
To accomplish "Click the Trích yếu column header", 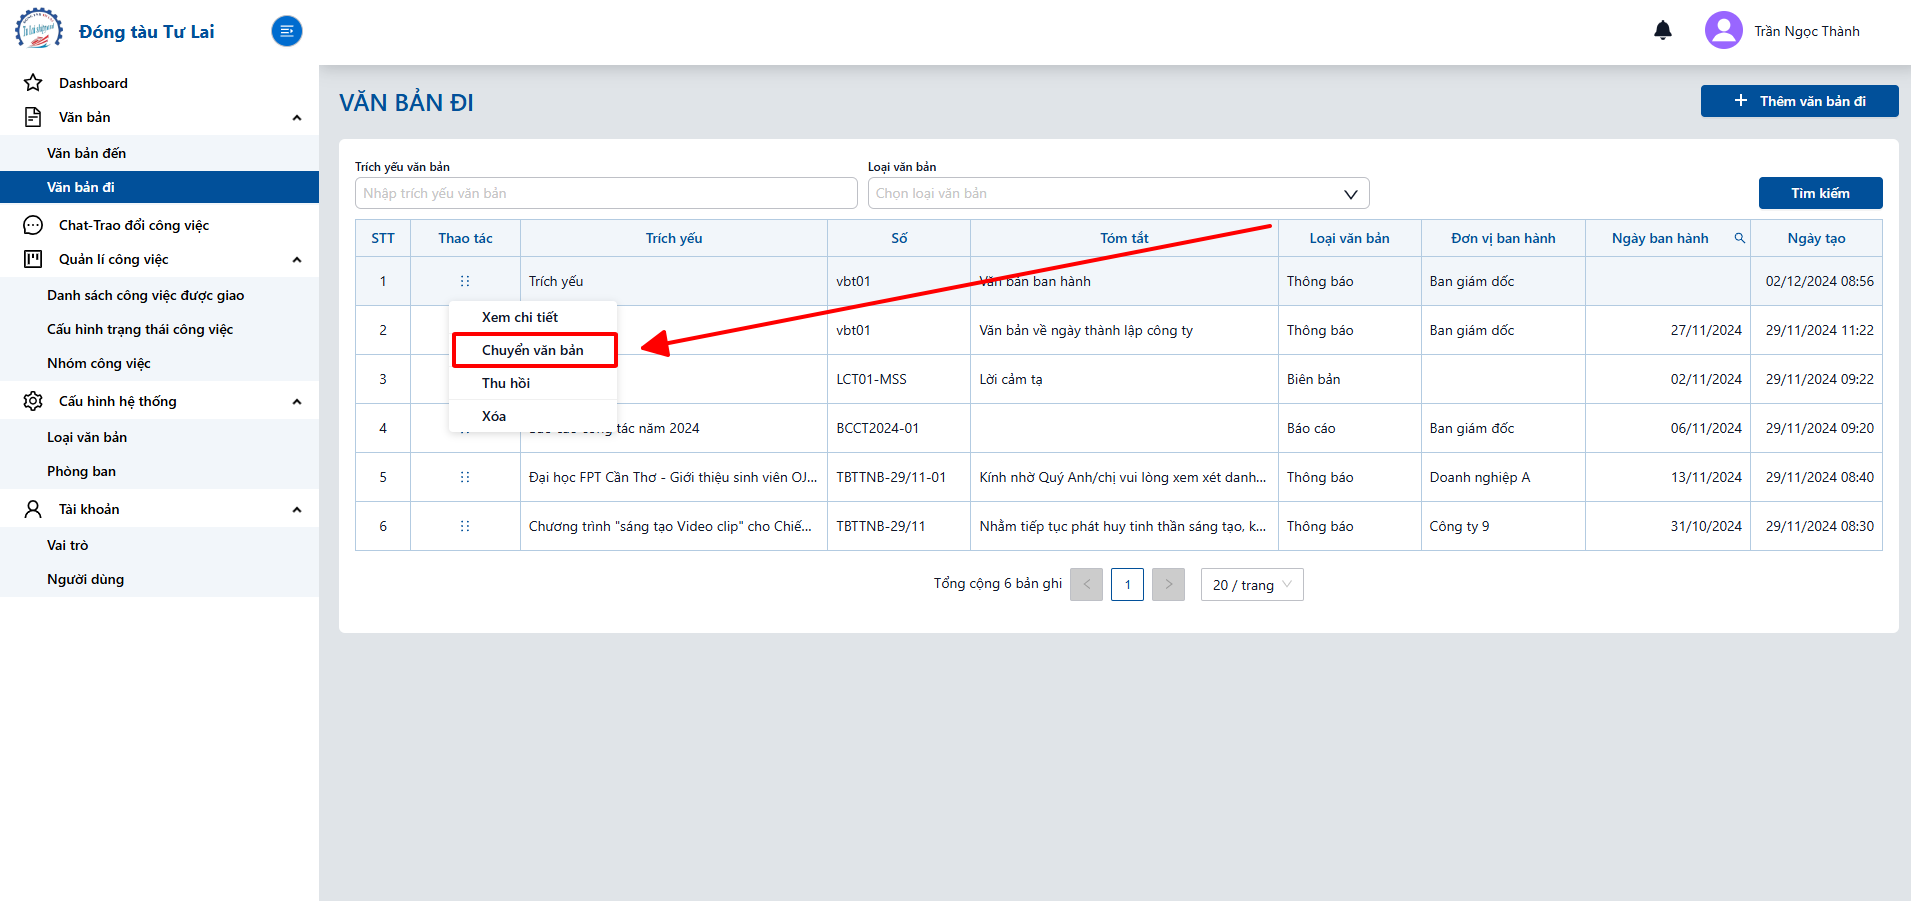I will [674, 238].
